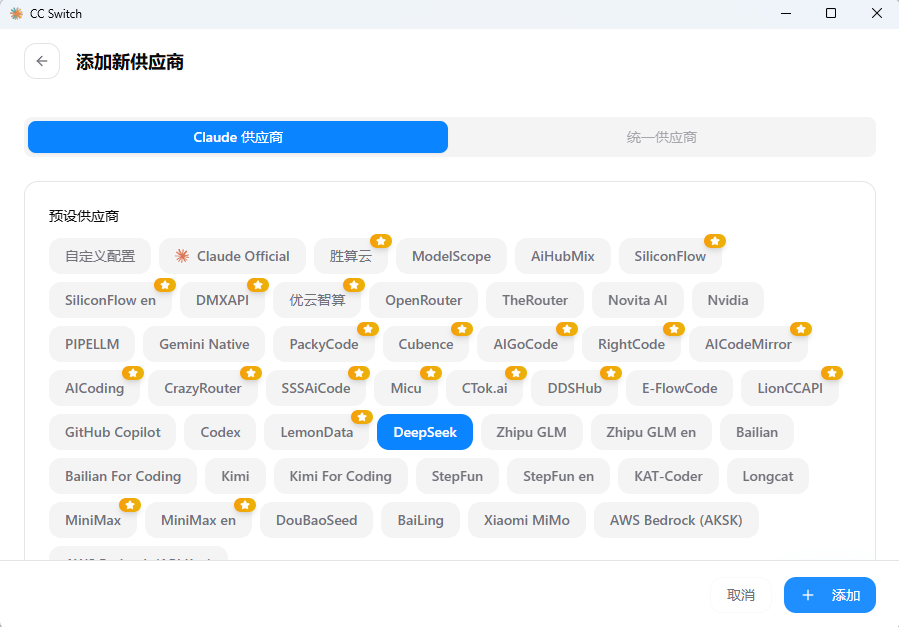Switch to Claude 供应商 tab
The height and width of the screenshot is (627, 899).
click(238, 137)
